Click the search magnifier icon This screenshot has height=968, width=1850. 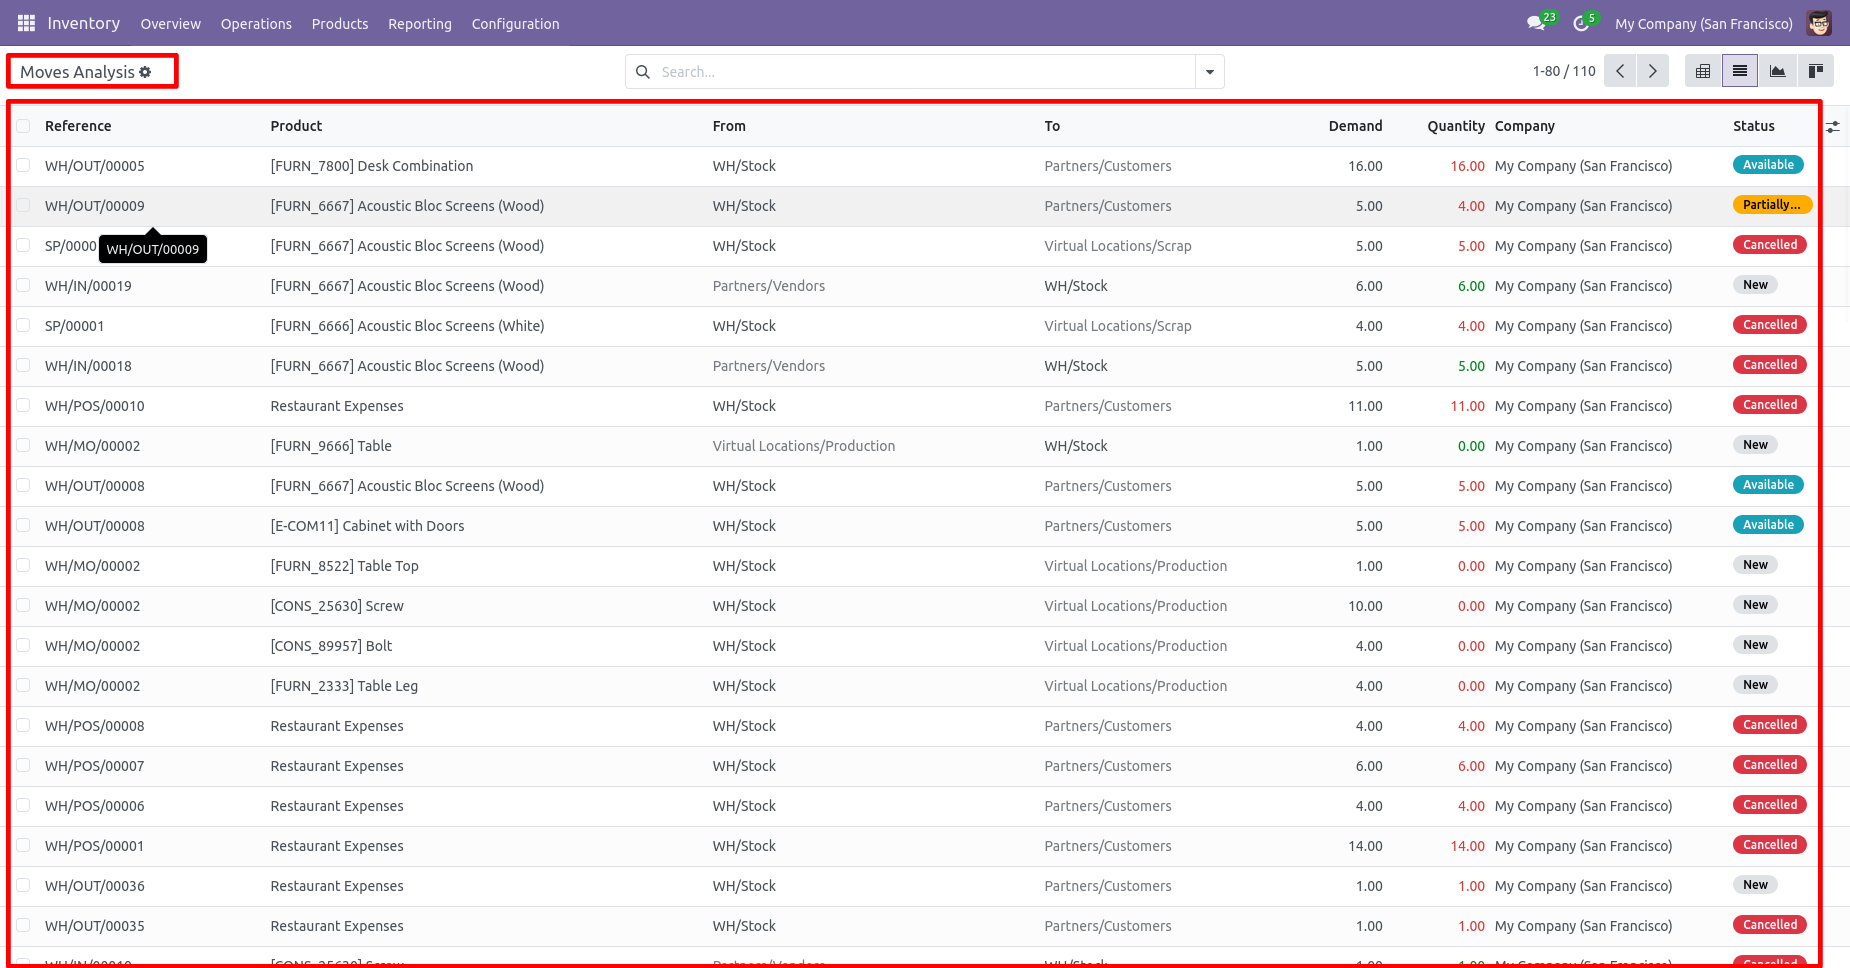[x=643, y=72]
